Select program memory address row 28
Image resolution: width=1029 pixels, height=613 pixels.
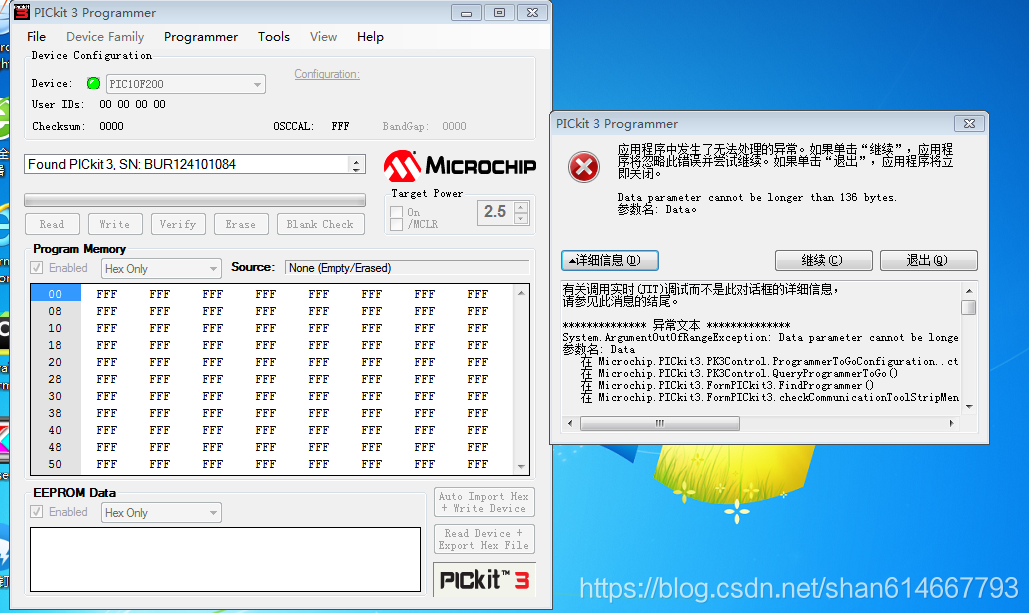pyautogui.click(x=55, y=379)
